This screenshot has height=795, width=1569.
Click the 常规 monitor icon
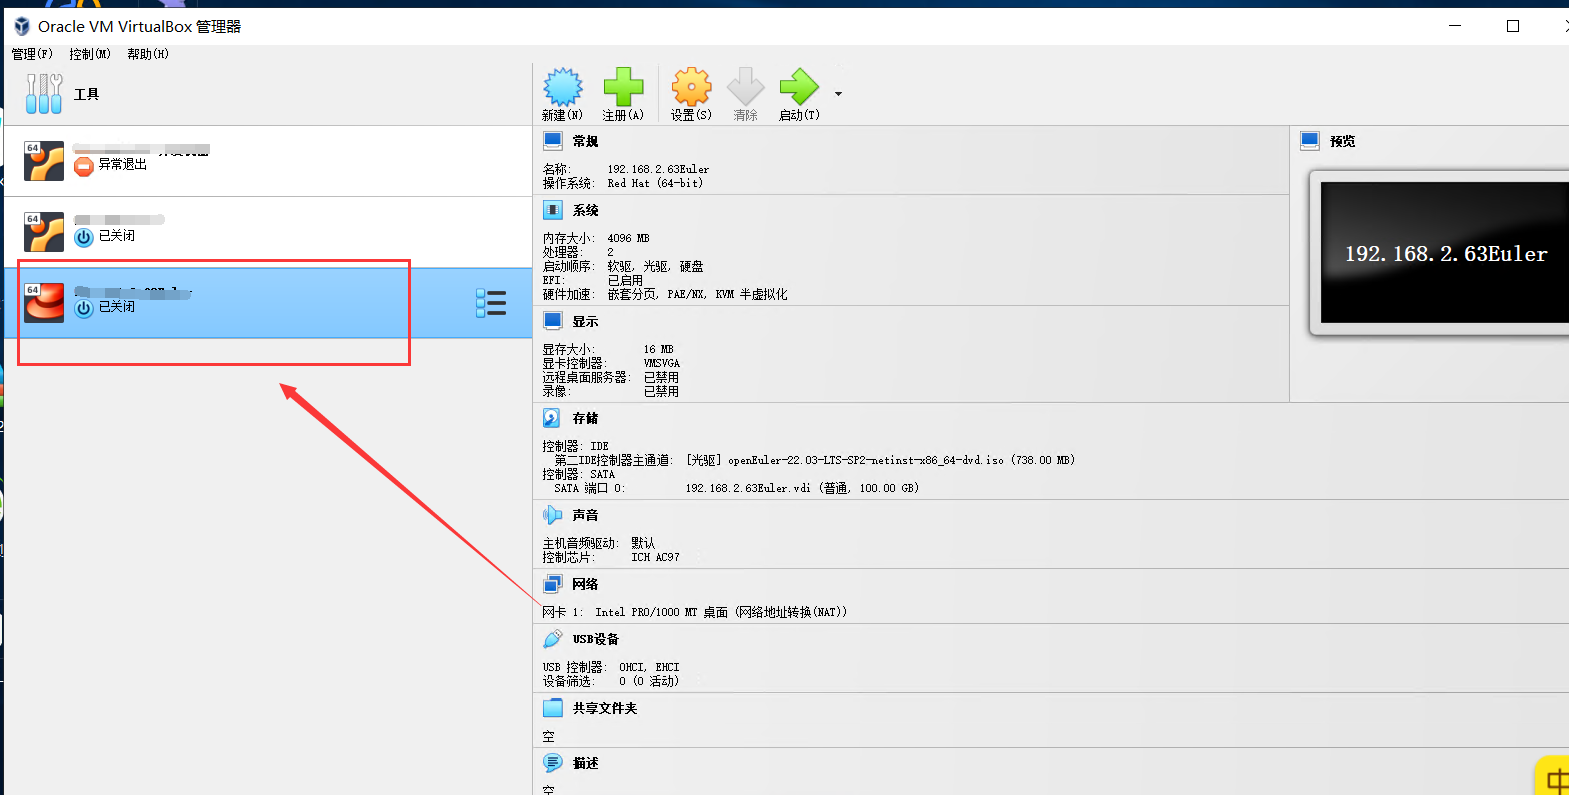[x=553, y=141]
